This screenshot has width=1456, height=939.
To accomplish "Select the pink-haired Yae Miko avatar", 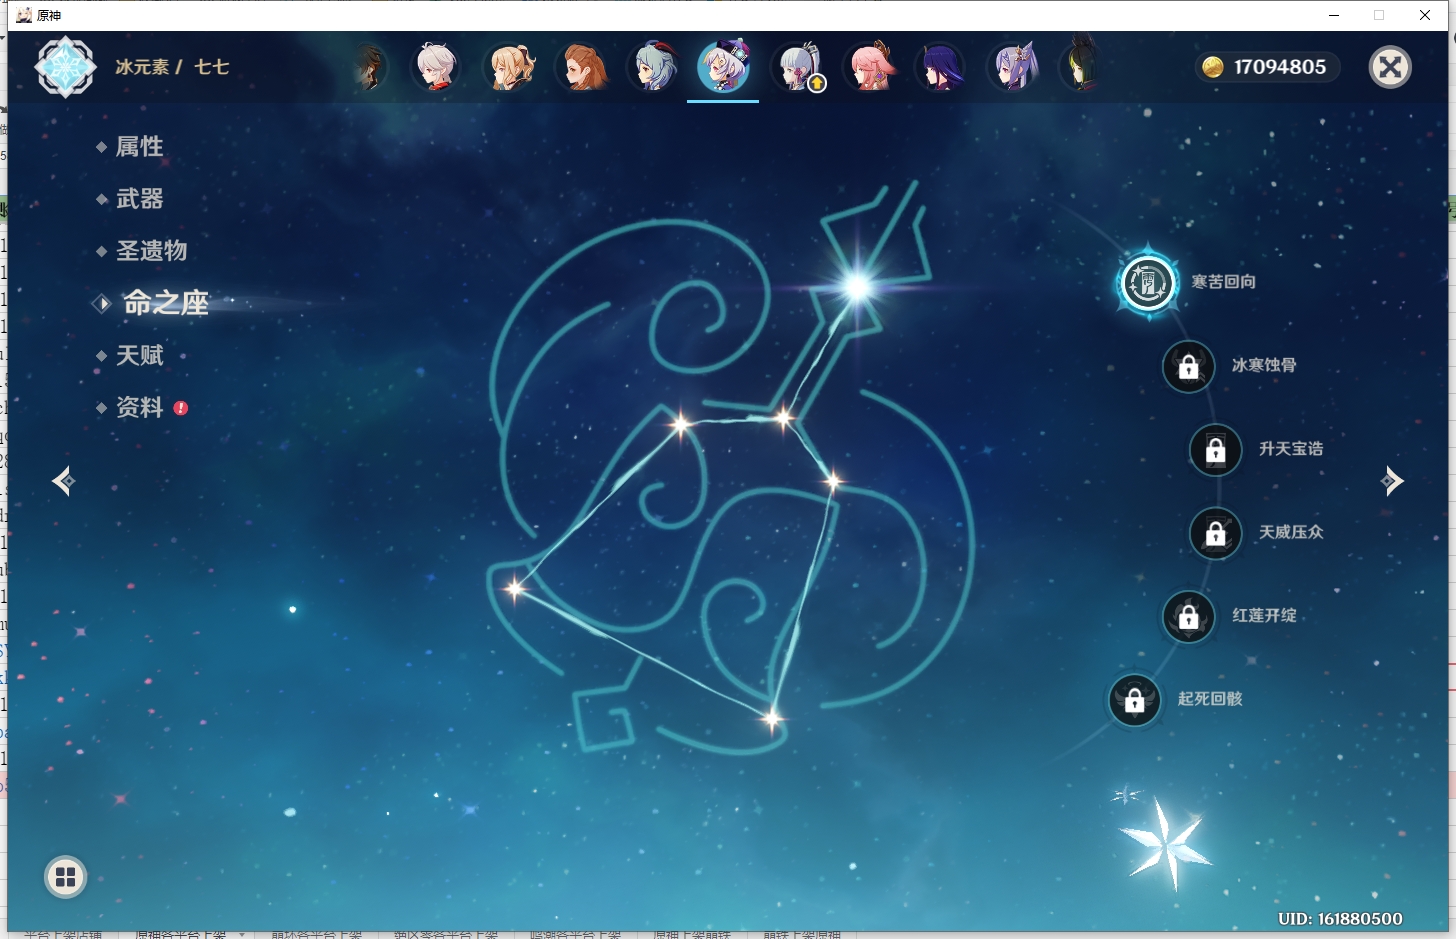I will (869, 67).
